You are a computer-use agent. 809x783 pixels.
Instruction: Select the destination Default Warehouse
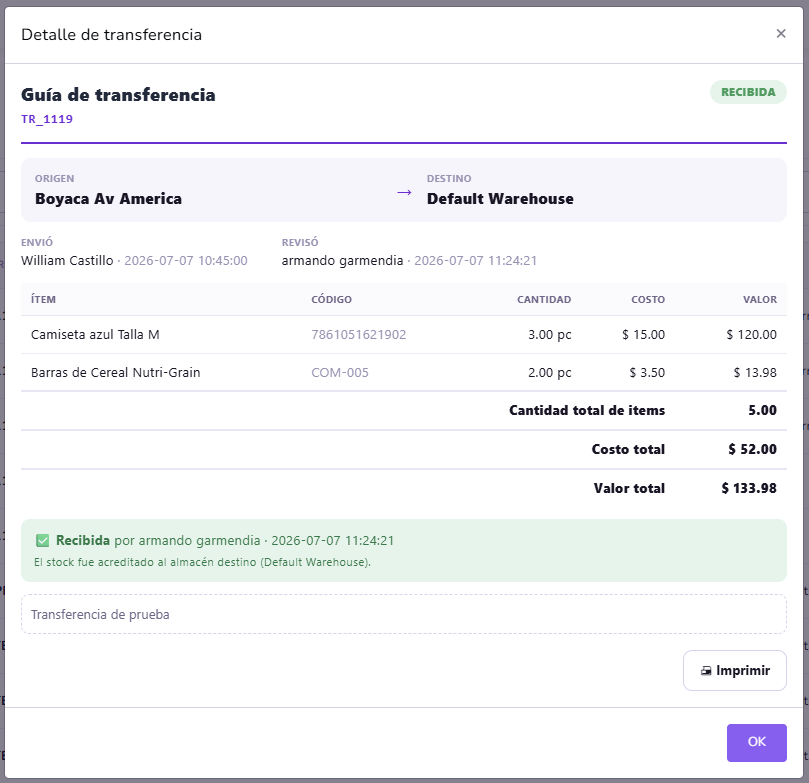click(x=500, y=199)
